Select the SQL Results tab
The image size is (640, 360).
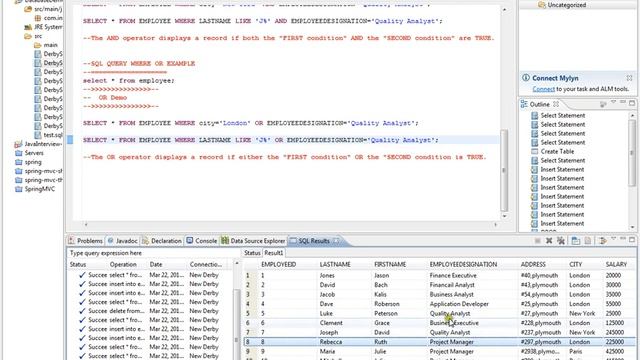click(314, 241)
